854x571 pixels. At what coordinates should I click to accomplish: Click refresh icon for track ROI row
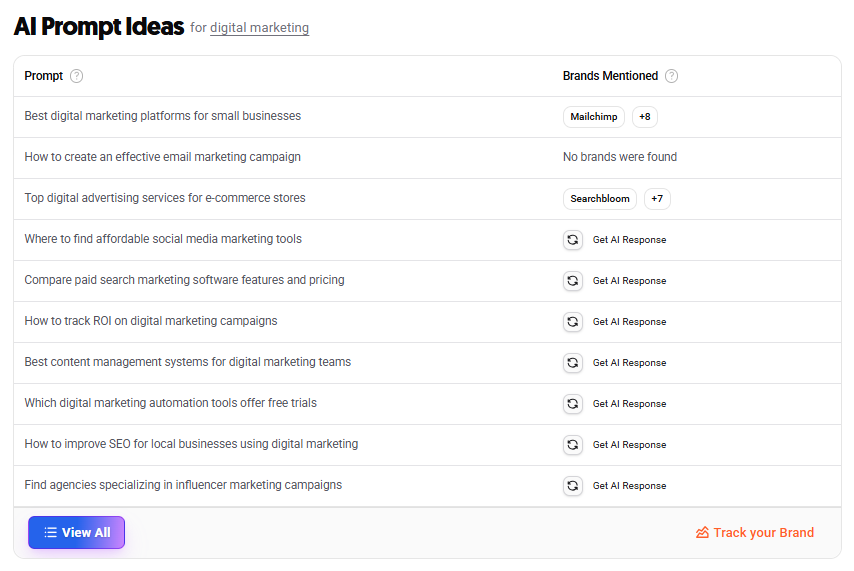tap(572, 322)
